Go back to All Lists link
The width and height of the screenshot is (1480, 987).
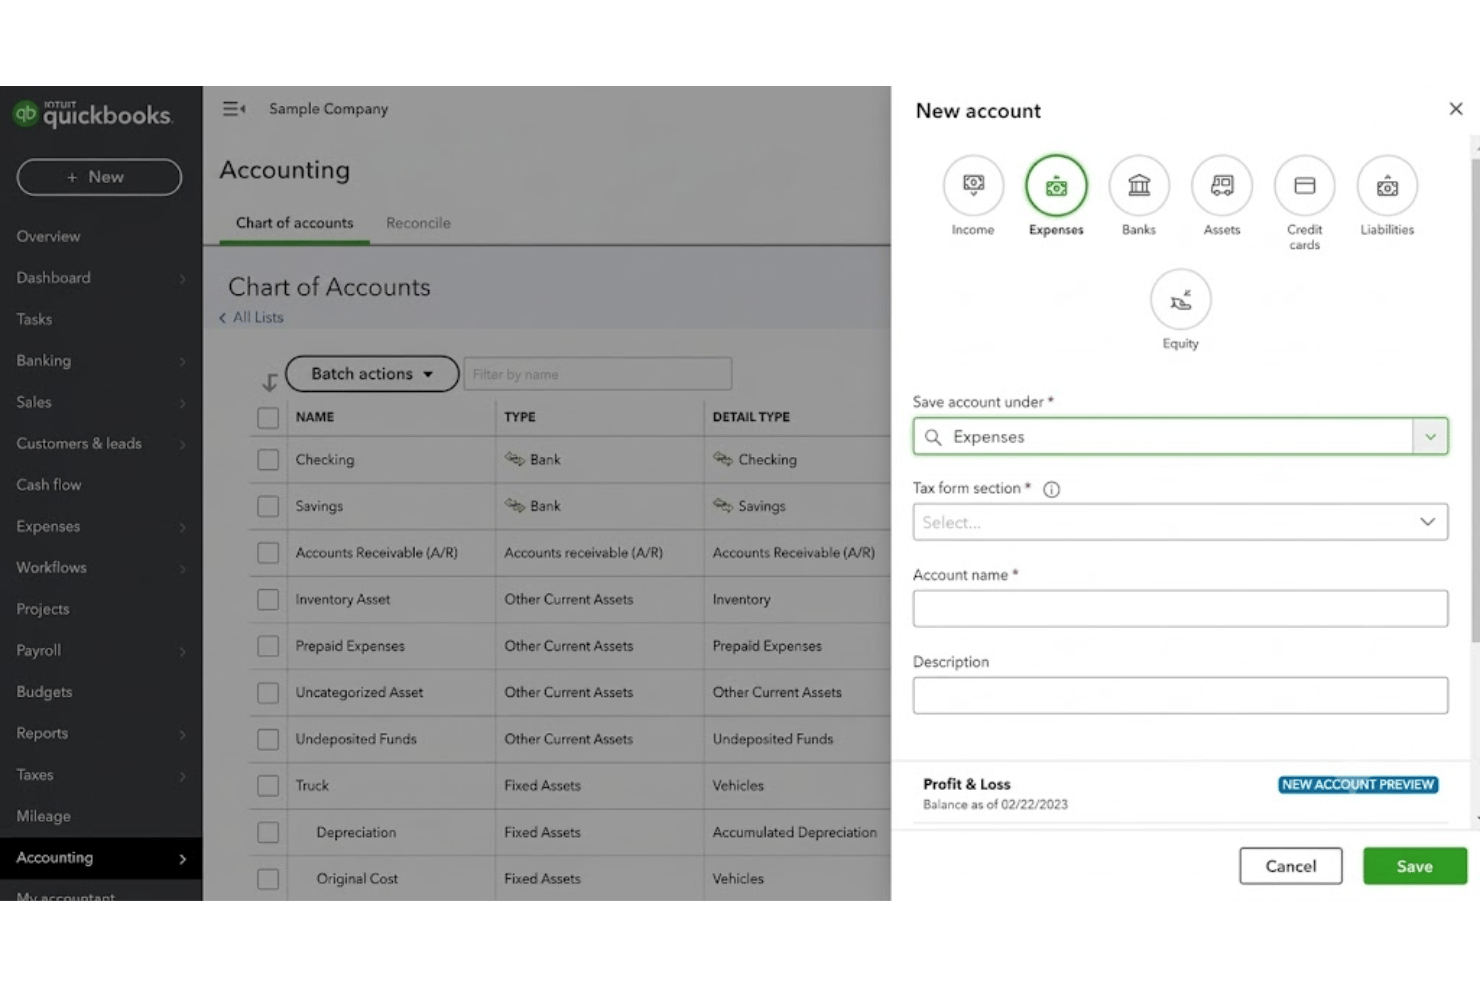[x=252, y=317]
